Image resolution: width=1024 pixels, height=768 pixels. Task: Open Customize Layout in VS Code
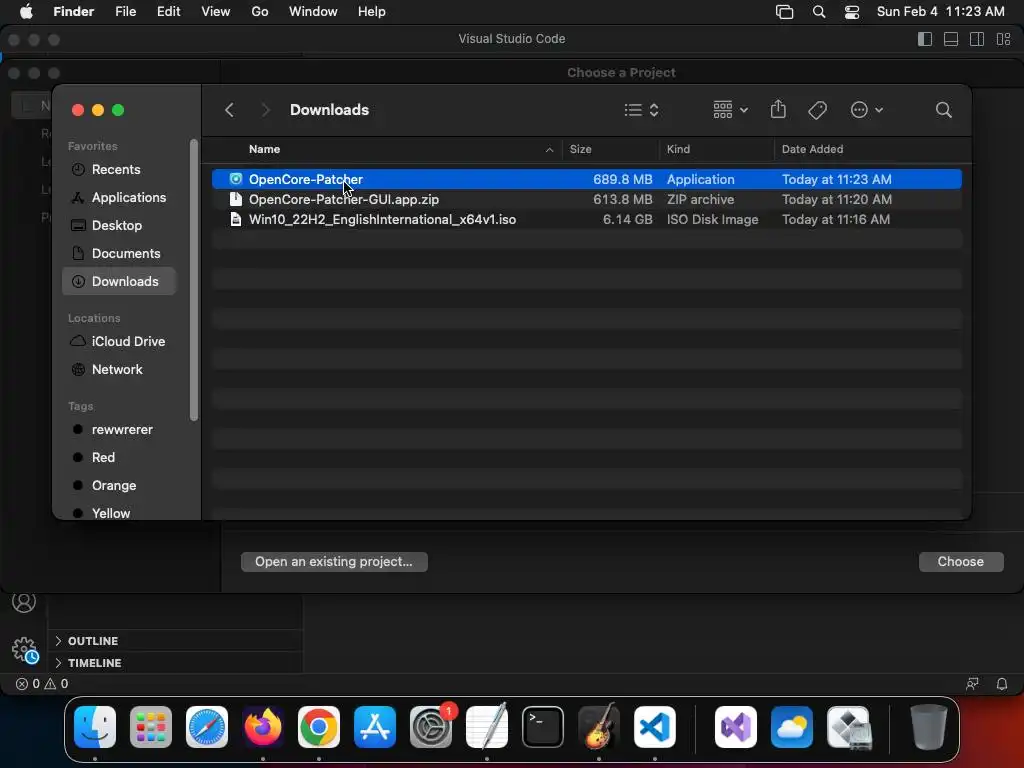click(1004, 39)
